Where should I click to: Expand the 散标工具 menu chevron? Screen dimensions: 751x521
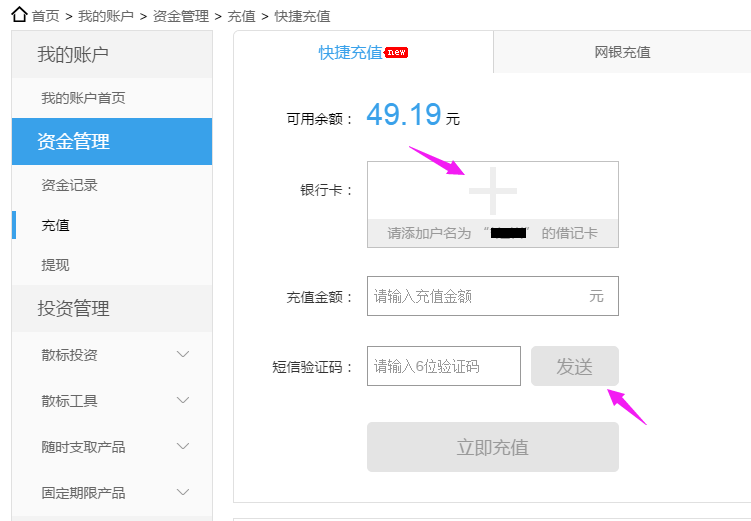[x=183, y=401]
